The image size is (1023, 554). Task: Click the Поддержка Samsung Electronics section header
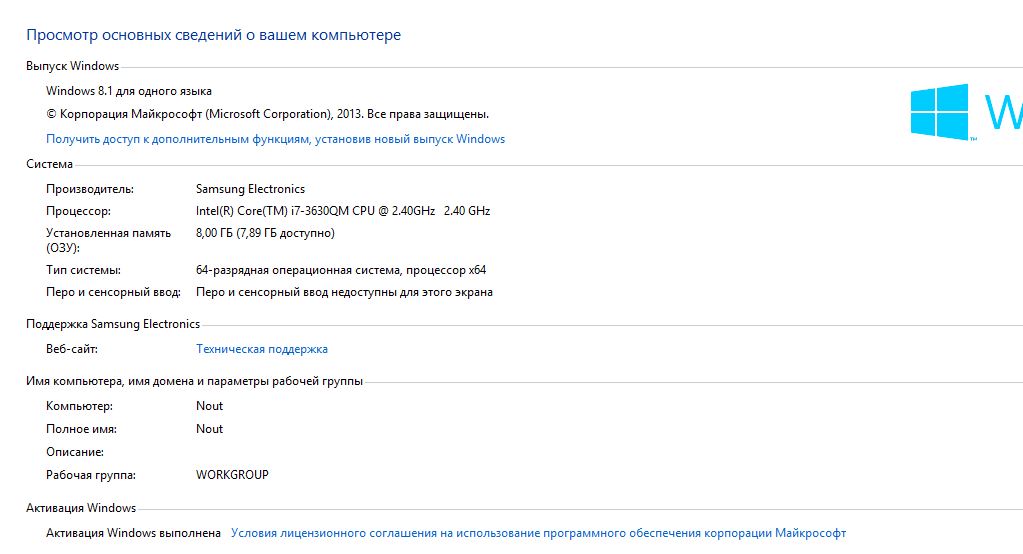(113, 324)
